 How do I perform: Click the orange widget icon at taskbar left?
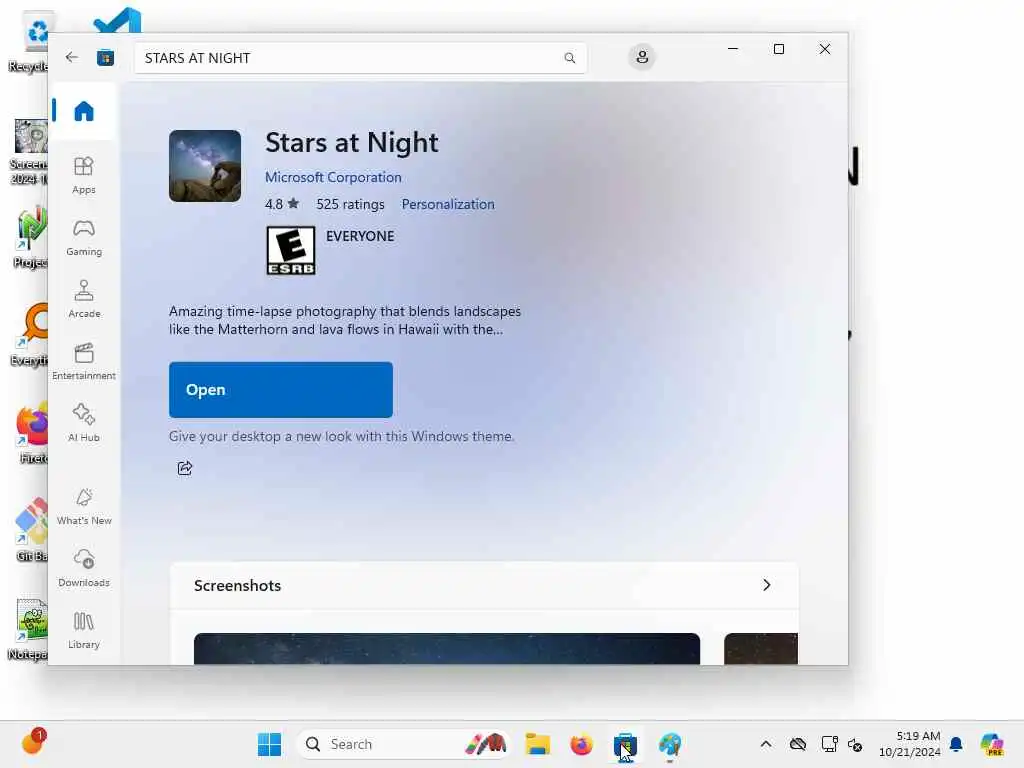[x=33, y=742]
